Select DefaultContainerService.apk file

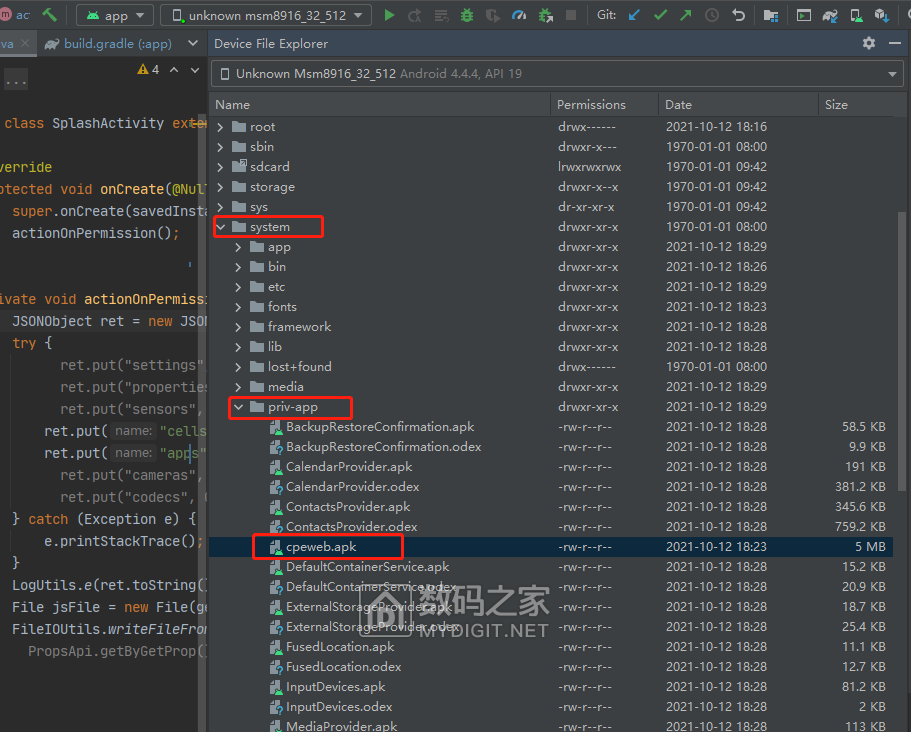[551, 567]
